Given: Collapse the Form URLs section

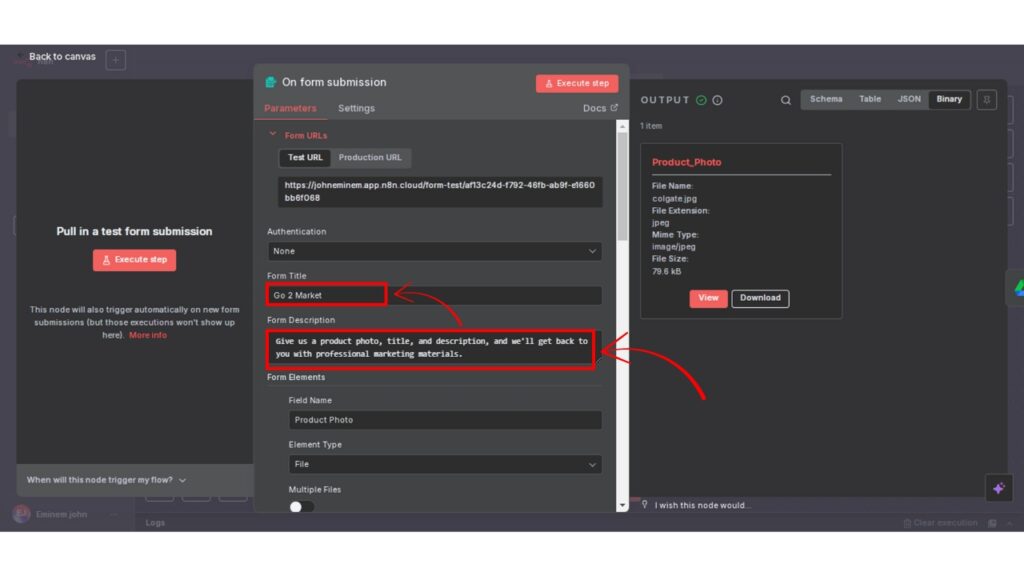Looking at the screenshot, I should click(272, 135).
